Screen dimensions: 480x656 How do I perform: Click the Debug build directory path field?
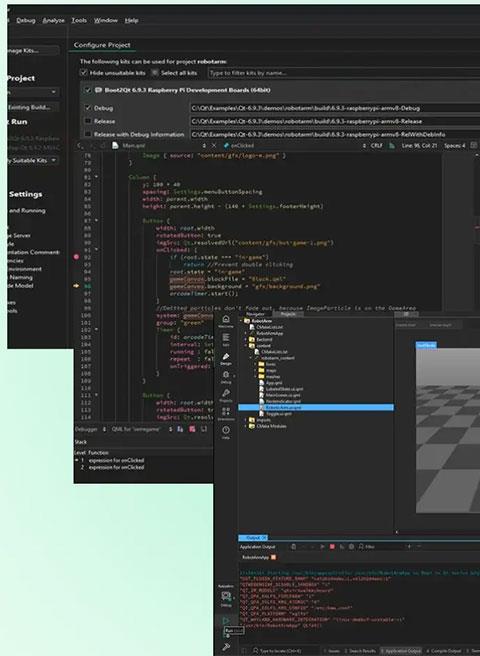point(335,108)
